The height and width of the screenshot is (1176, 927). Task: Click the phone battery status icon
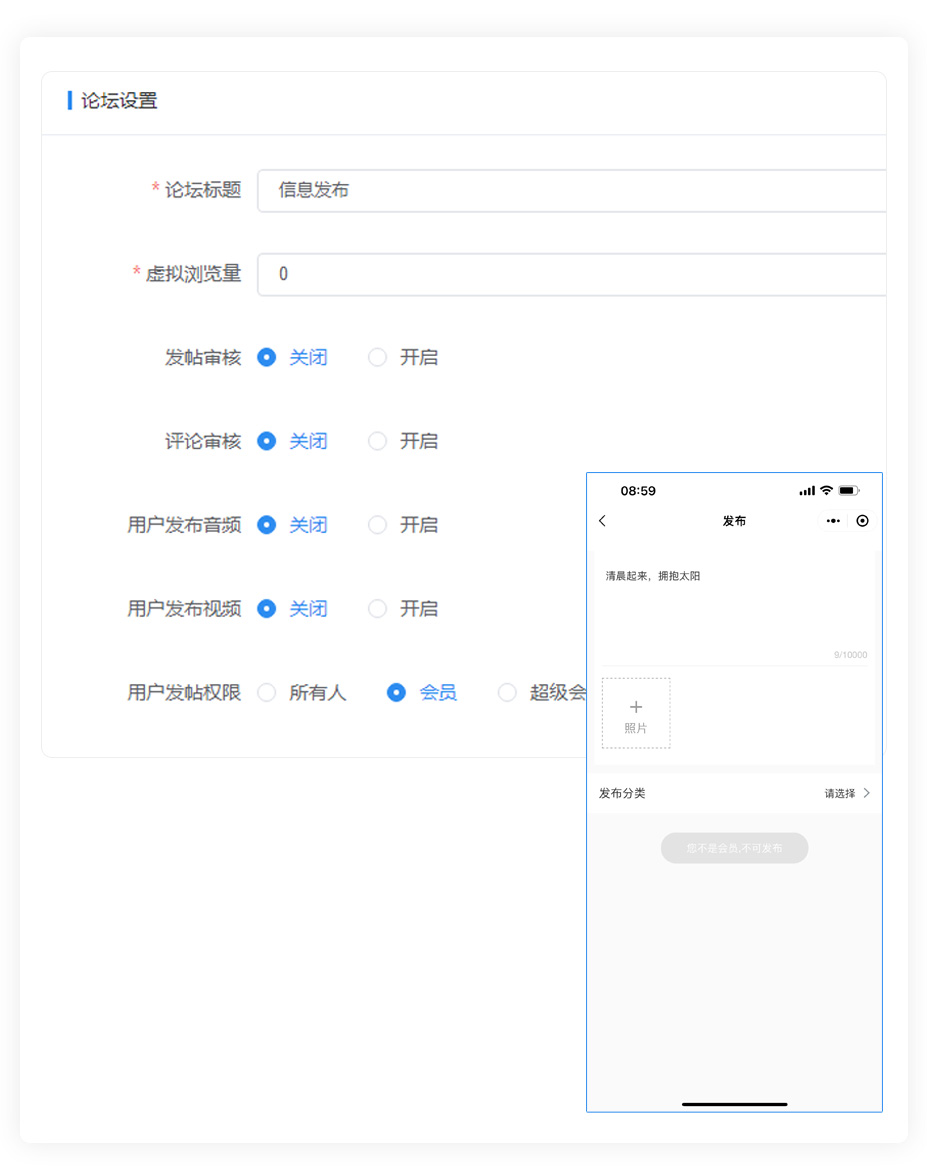coord(849,491)
